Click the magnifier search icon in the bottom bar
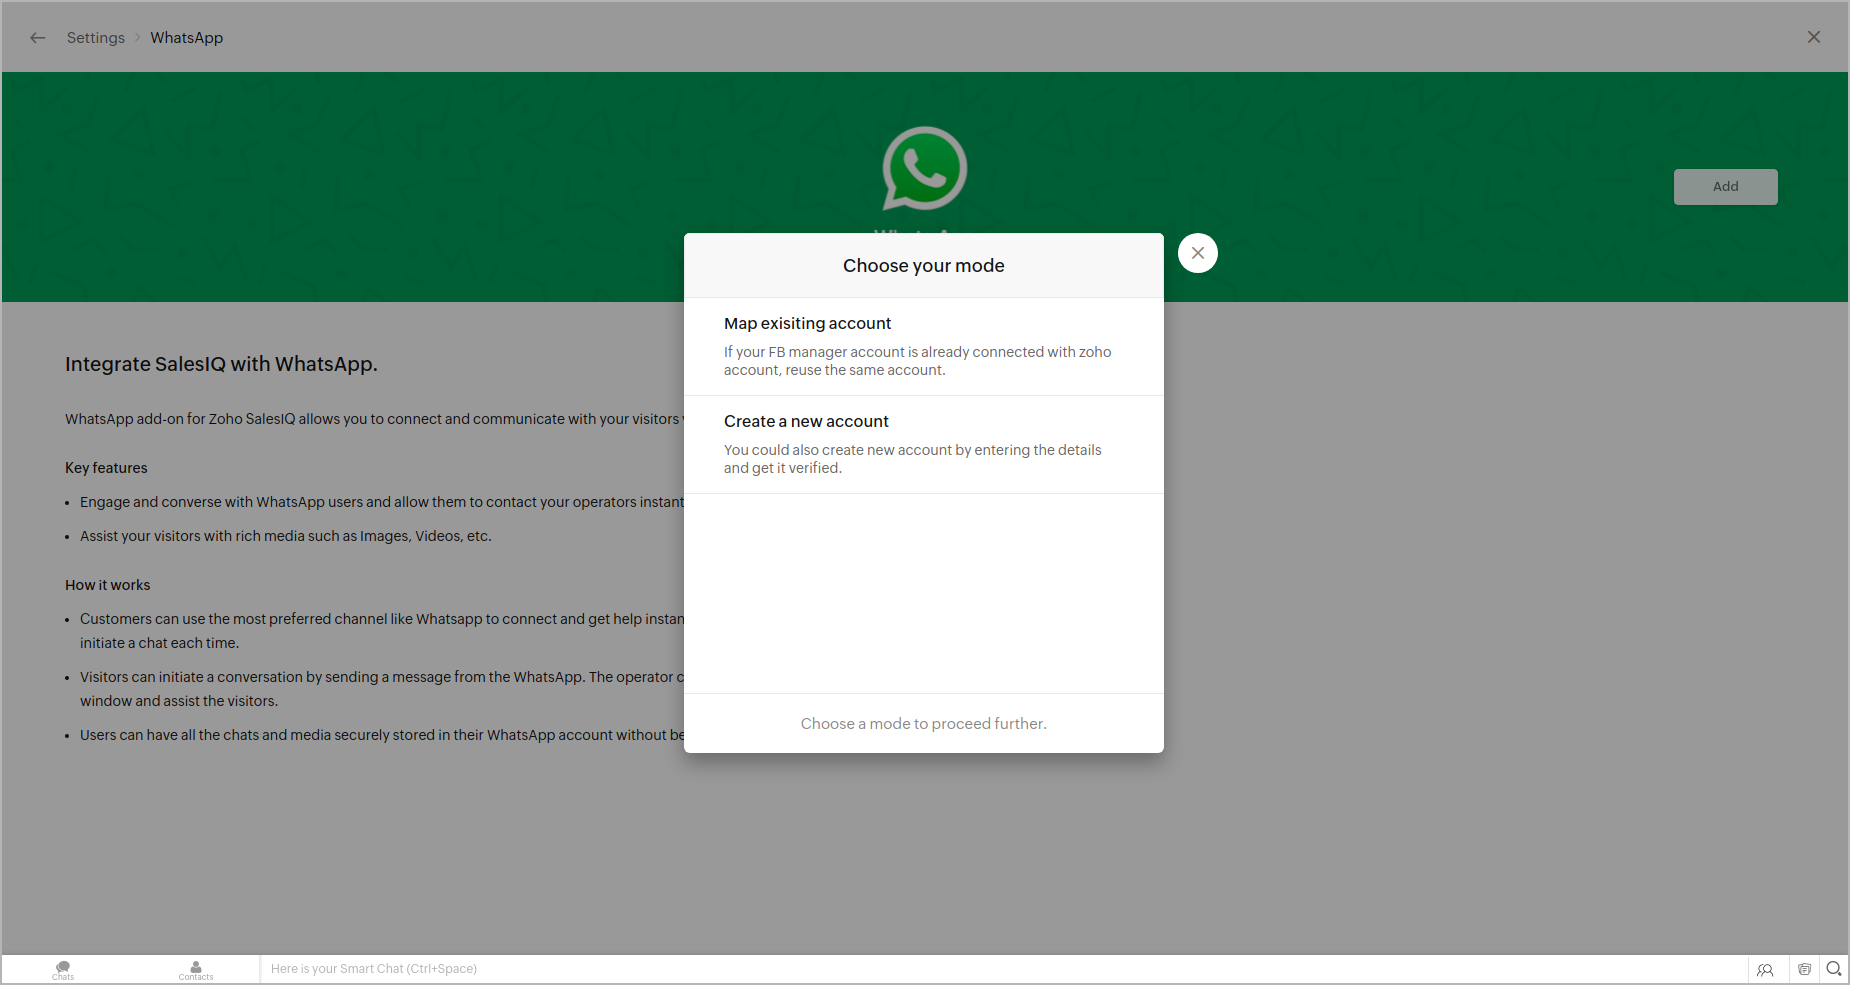 click(1834, 968)
